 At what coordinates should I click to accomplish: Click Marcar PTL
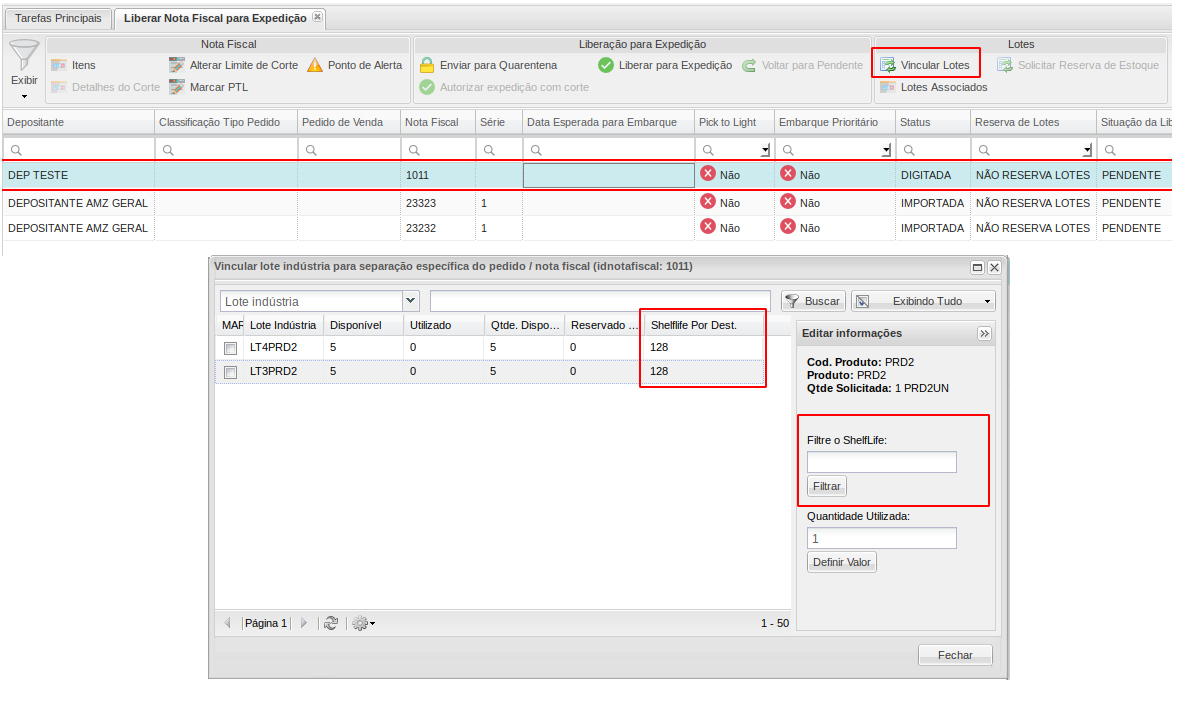(x=208, y=87)
